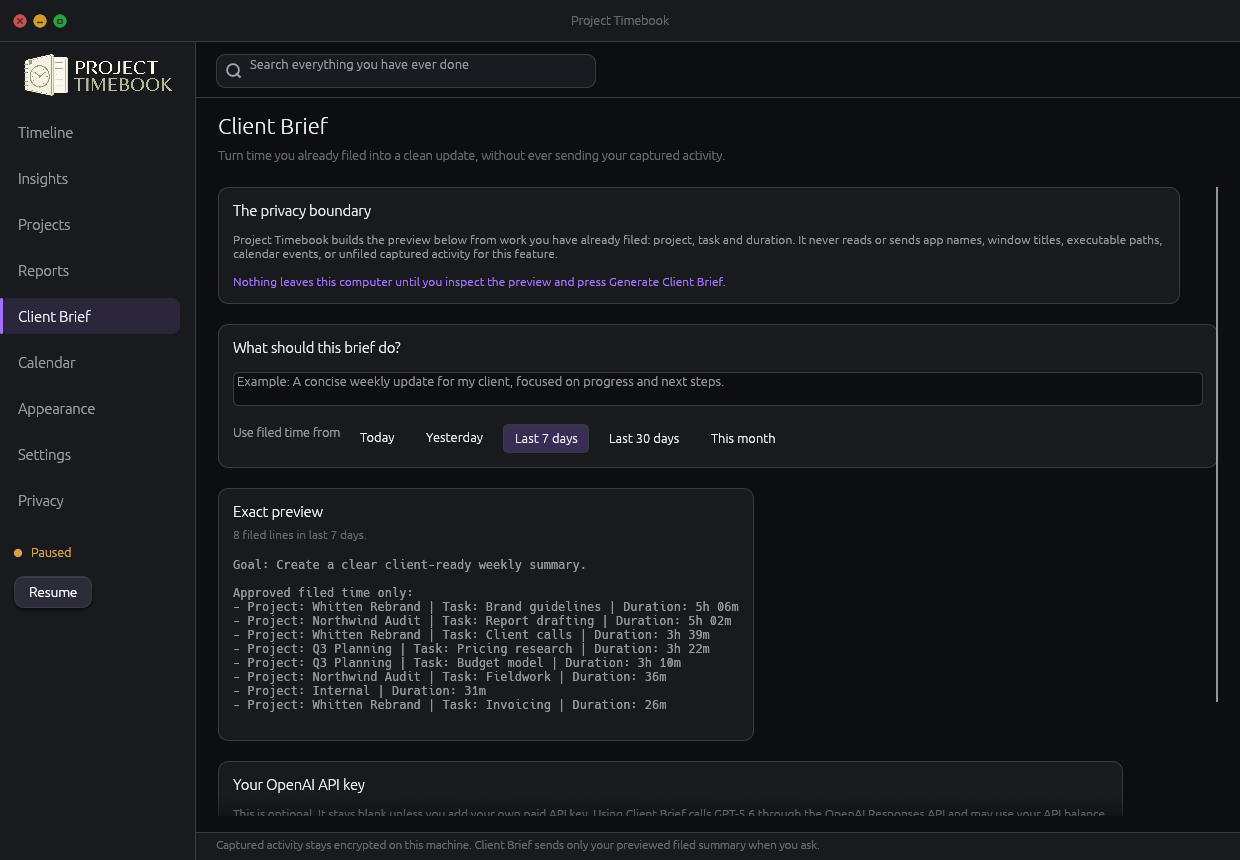Click the "Approved filed time only:" line
The height and width of the screenshot is (860, 1240).
(323, 593)
